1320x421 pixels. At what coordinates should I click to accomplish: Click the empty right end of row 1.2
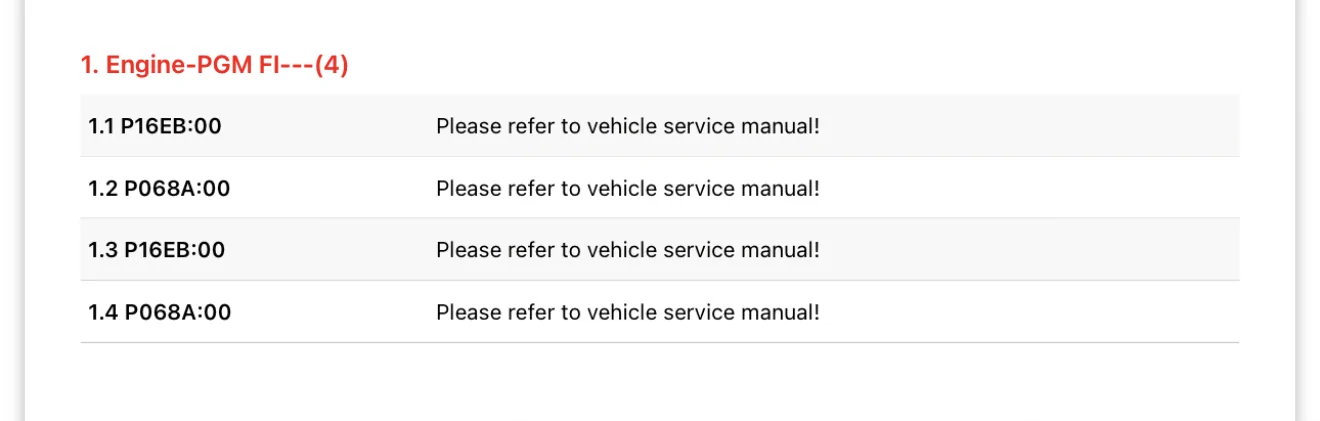point(1030,188)
